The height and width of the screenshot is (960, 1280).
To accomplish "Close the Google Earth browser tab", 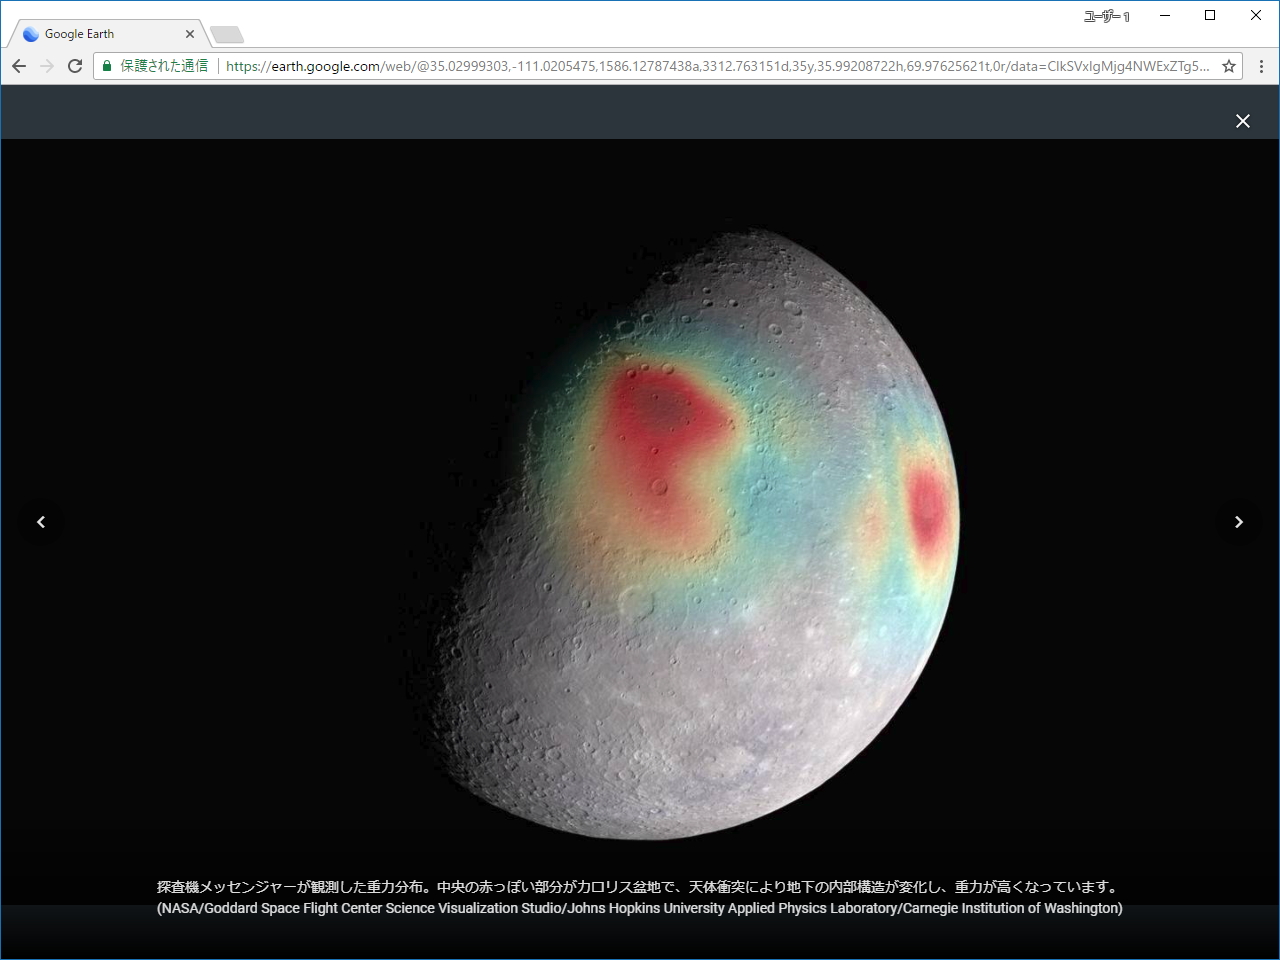I will 190,33.
